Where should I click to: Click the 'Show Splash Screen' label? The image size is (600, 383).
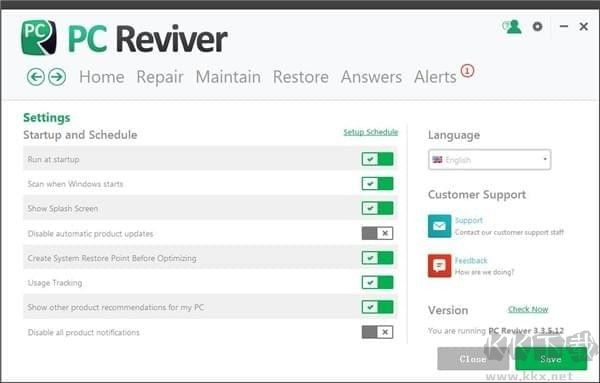[63, 209]
